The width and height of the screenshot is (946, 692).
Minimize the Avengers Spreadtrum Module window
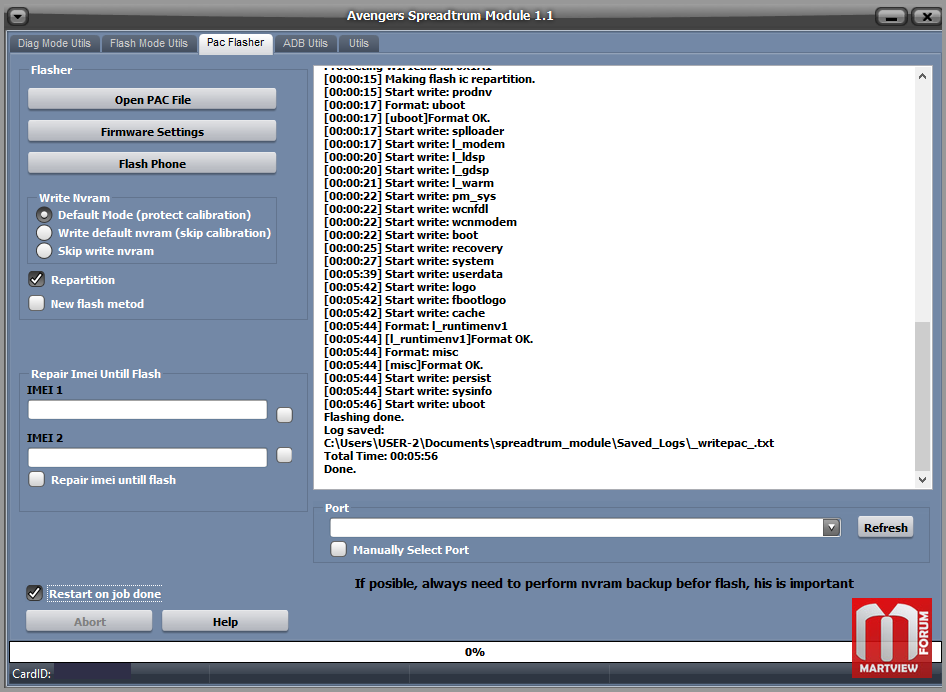(x=891, y=17)
